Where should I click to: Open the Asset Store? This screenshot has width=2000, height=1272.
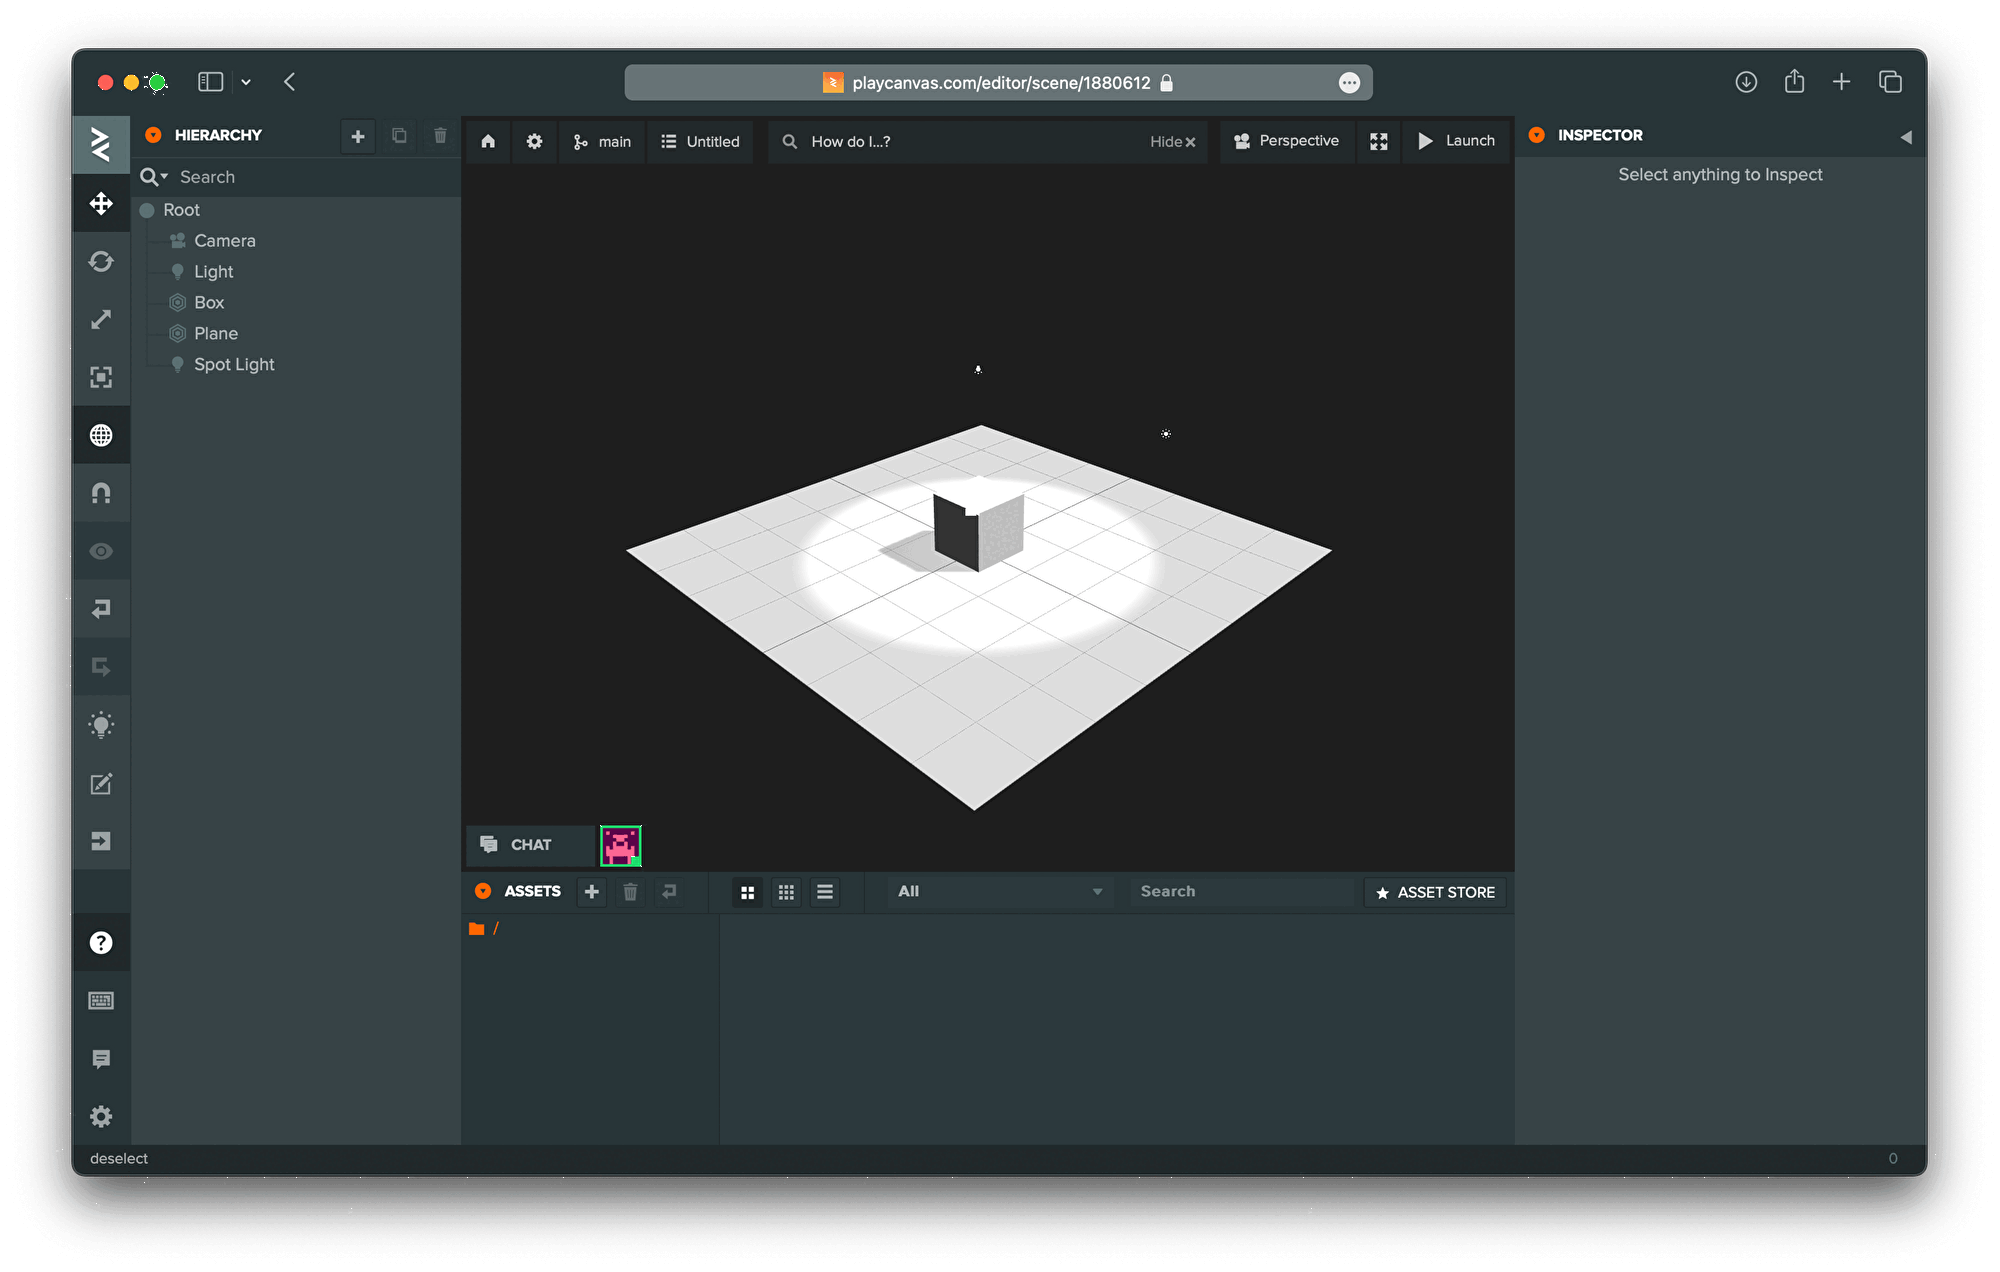(x=1435, y=892)
